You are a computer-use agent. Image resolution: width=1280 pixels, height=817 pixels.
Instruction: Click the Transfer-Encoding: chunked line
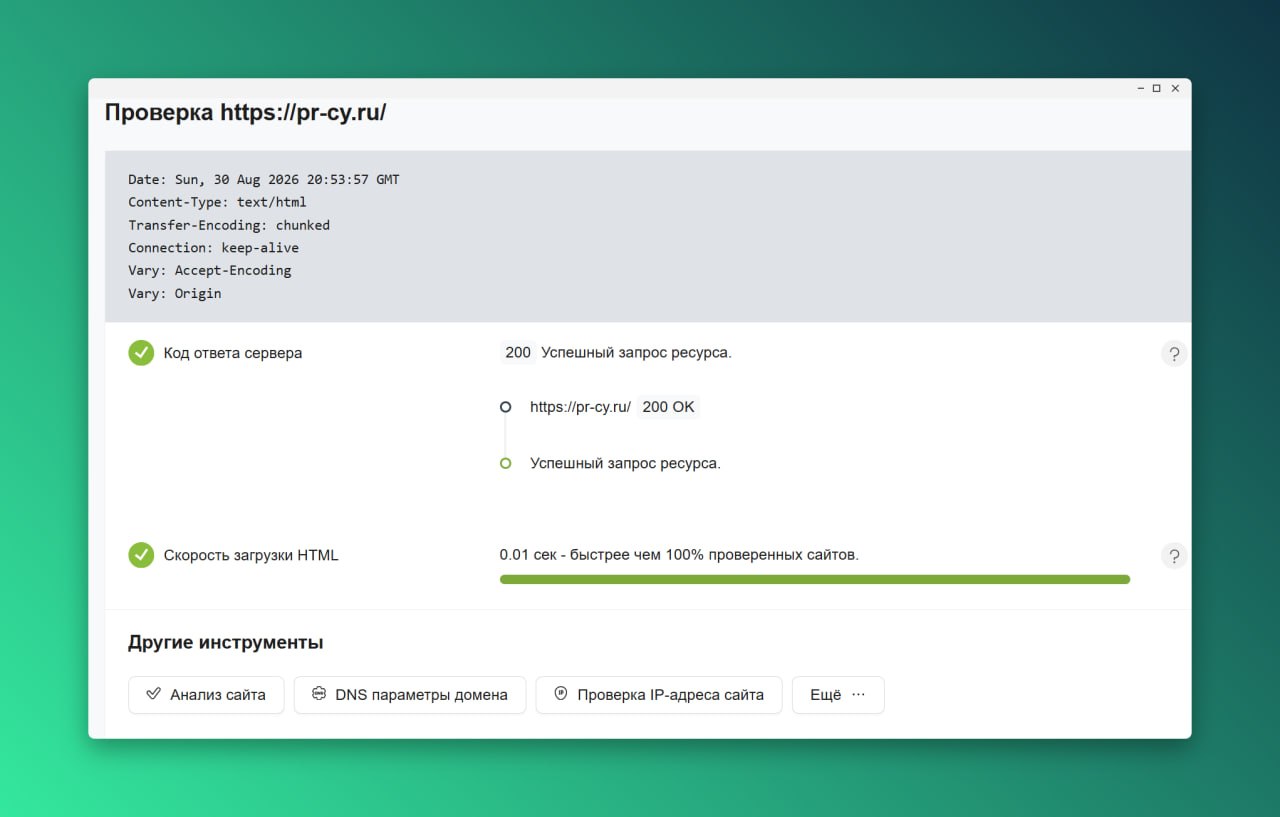click(229, 225)
